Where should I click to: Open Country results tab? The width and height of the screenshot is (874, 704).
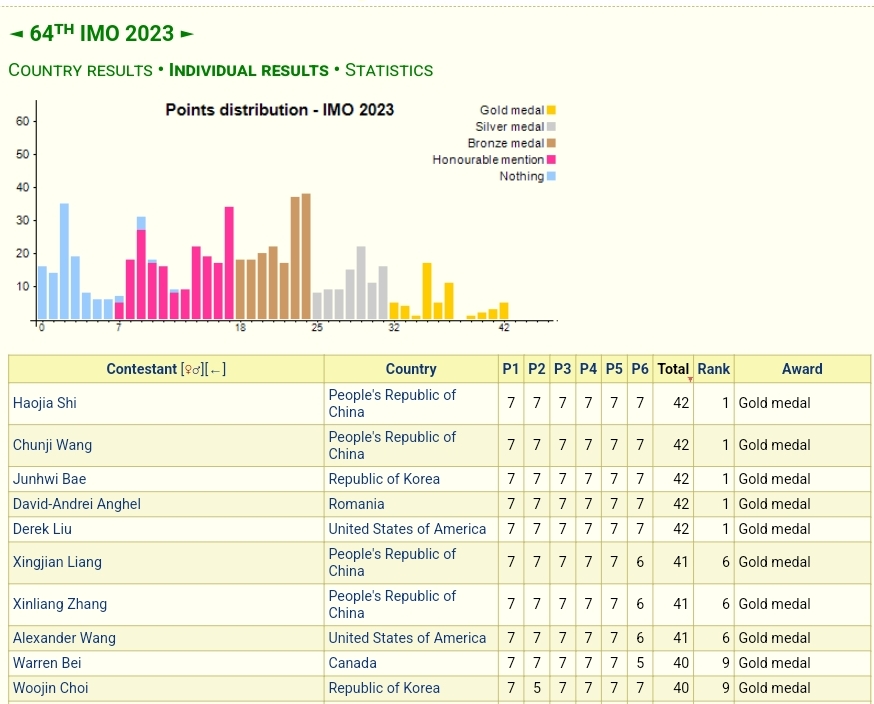[80, 70]
